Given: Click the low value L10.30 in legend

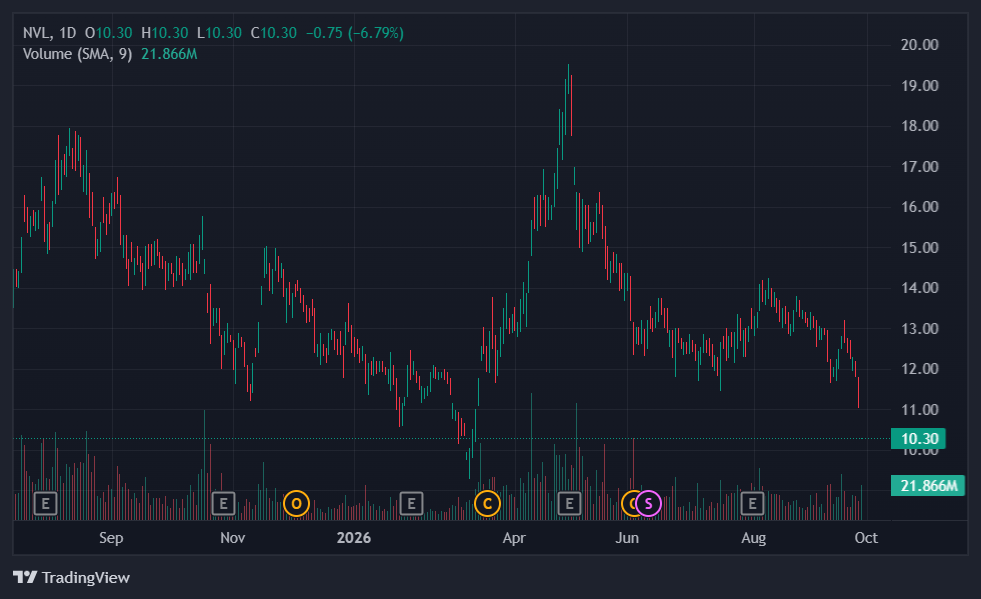Looking at the screenshot, I should tap(219, 33).
